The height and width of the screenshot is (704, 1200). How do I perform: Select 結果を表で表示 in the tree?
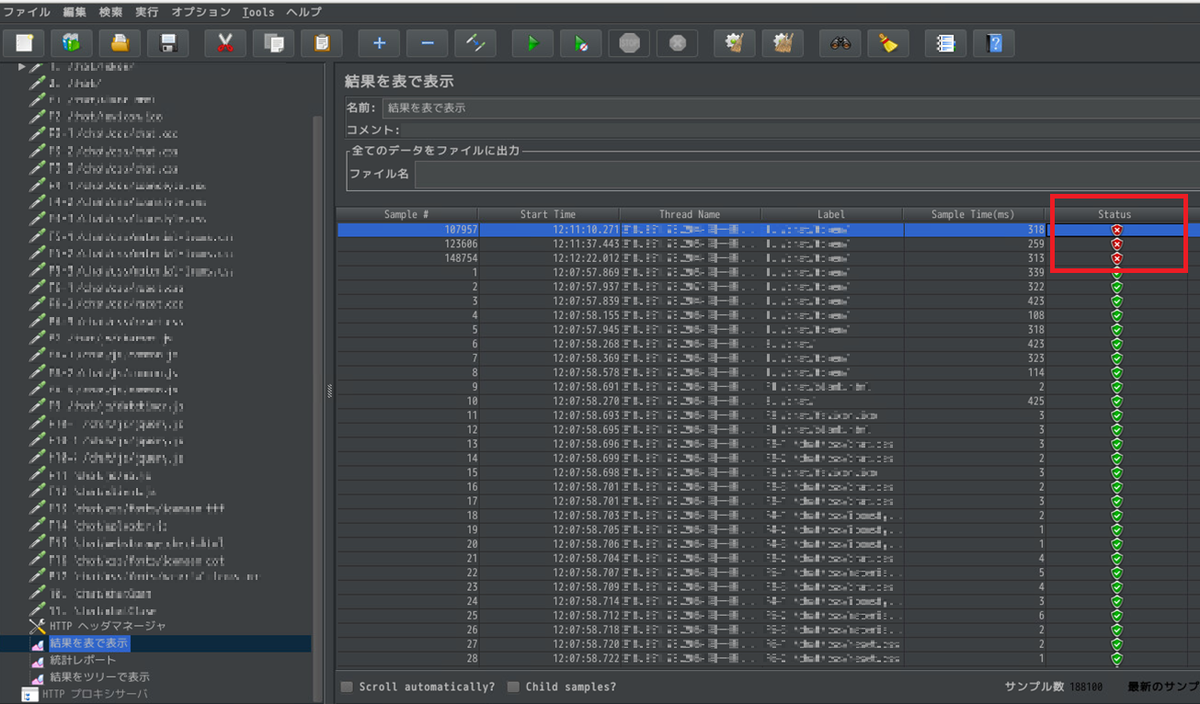point(90,643)
